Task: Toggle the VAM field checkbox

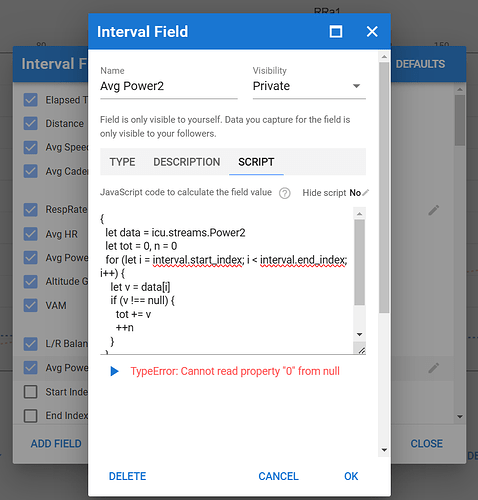Action: 31,305
